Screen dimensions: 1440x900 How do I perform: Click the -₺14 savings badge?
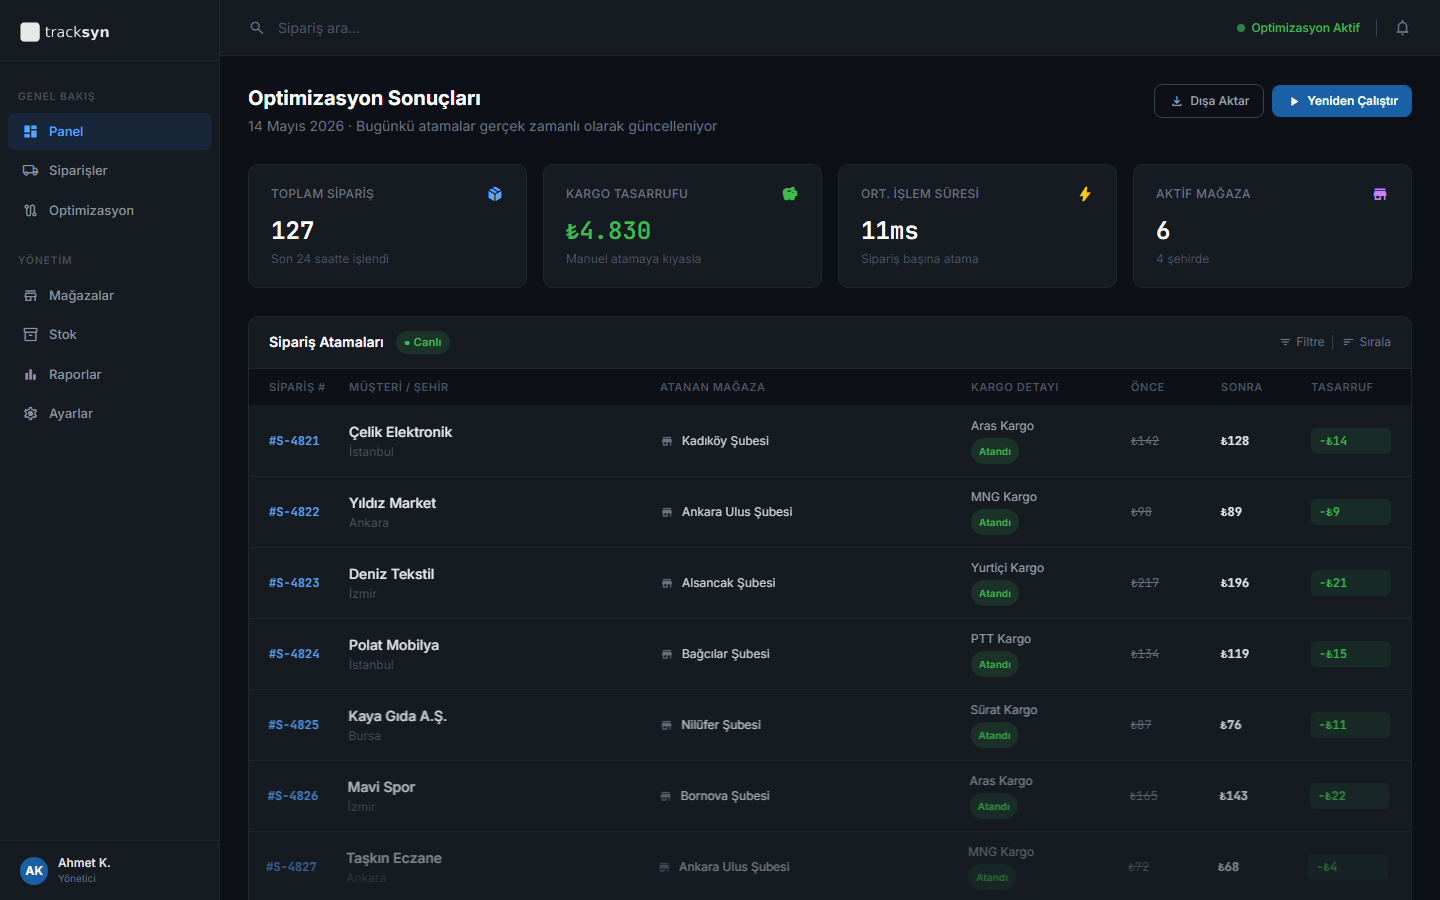coord(1351,441)
